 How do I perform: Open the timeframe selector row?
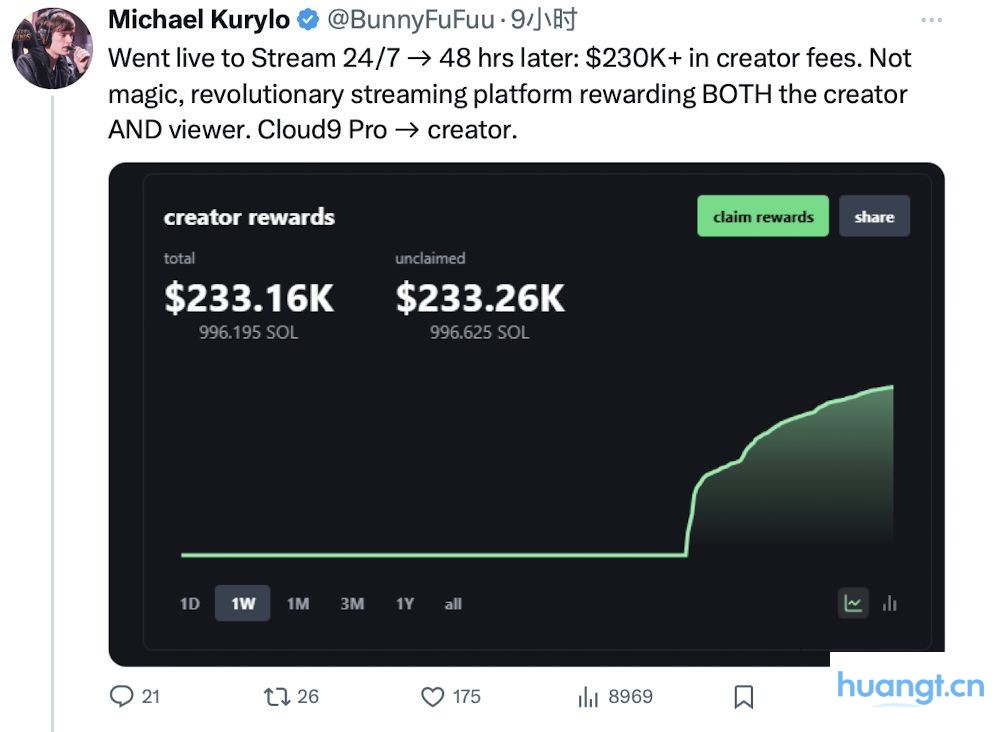[x=320, y=604]
